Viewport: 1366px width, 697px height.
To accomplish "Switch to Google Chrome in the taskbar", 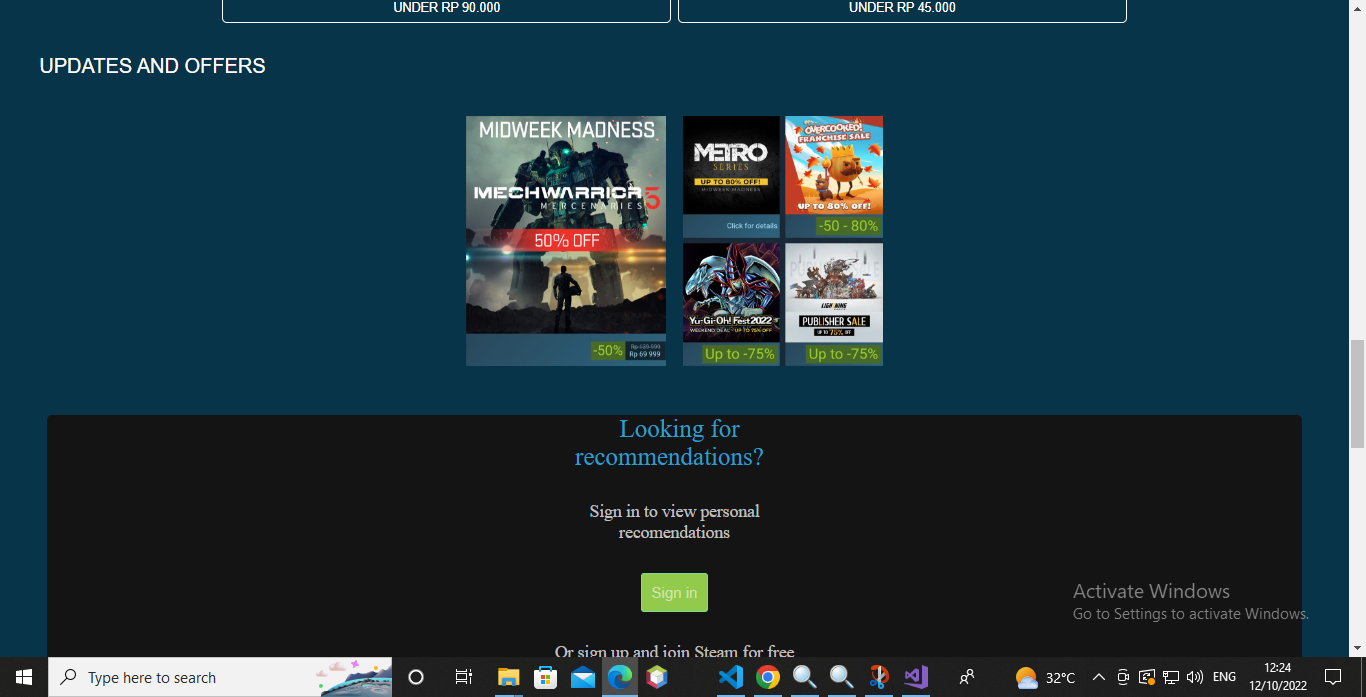I will 768,677.
